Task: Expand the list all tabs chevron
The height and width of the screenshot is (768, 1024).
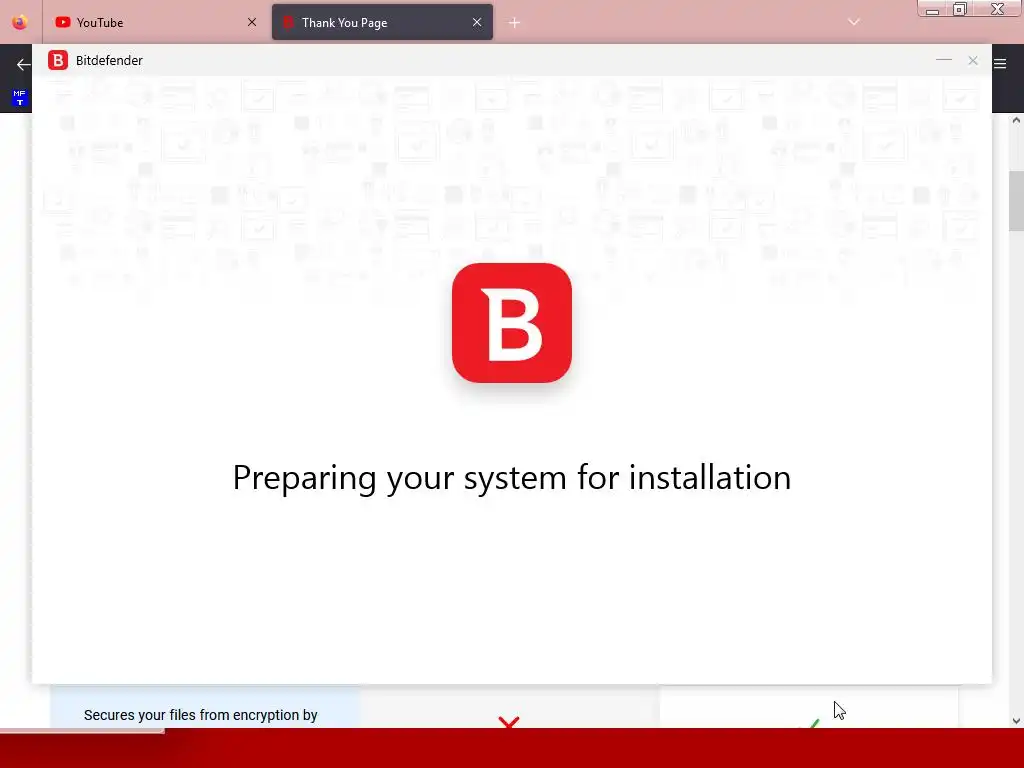Action: 854,22
